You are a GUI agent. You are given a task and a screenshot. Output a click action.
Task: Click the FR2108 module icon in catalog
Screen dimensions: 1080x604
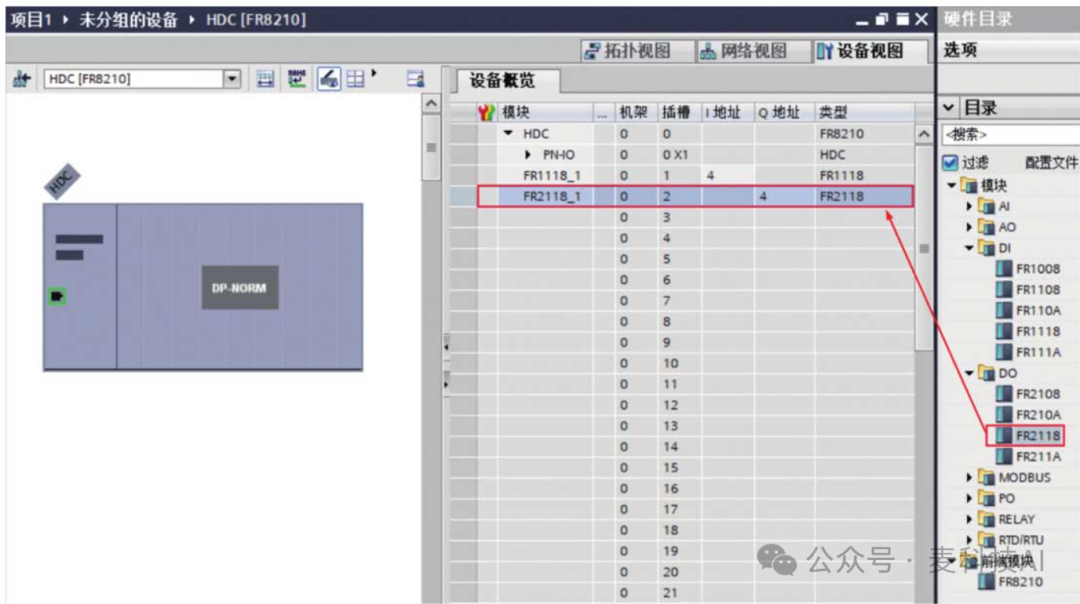point(1004,394)
